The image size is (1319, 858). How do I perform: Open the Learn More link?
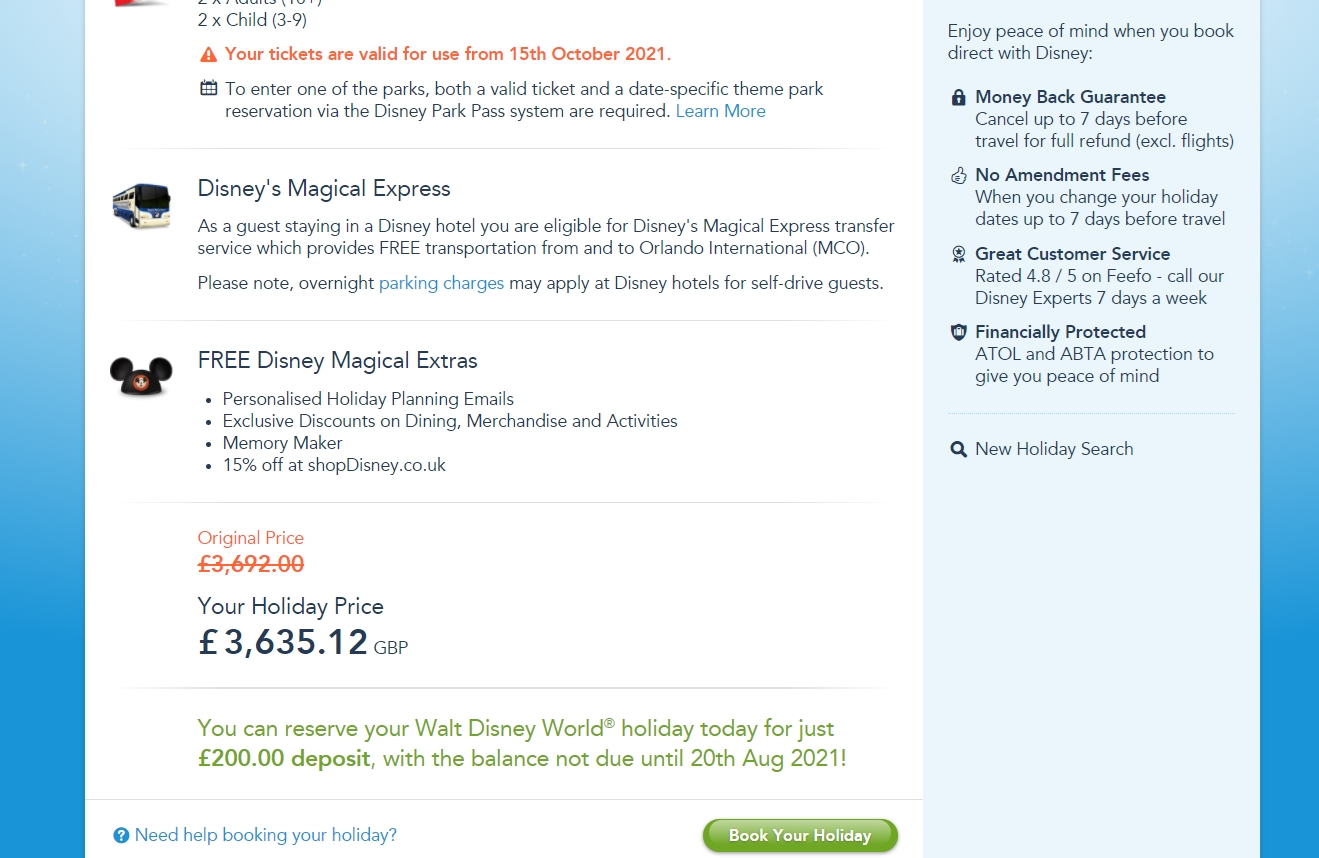coord(721,111)
